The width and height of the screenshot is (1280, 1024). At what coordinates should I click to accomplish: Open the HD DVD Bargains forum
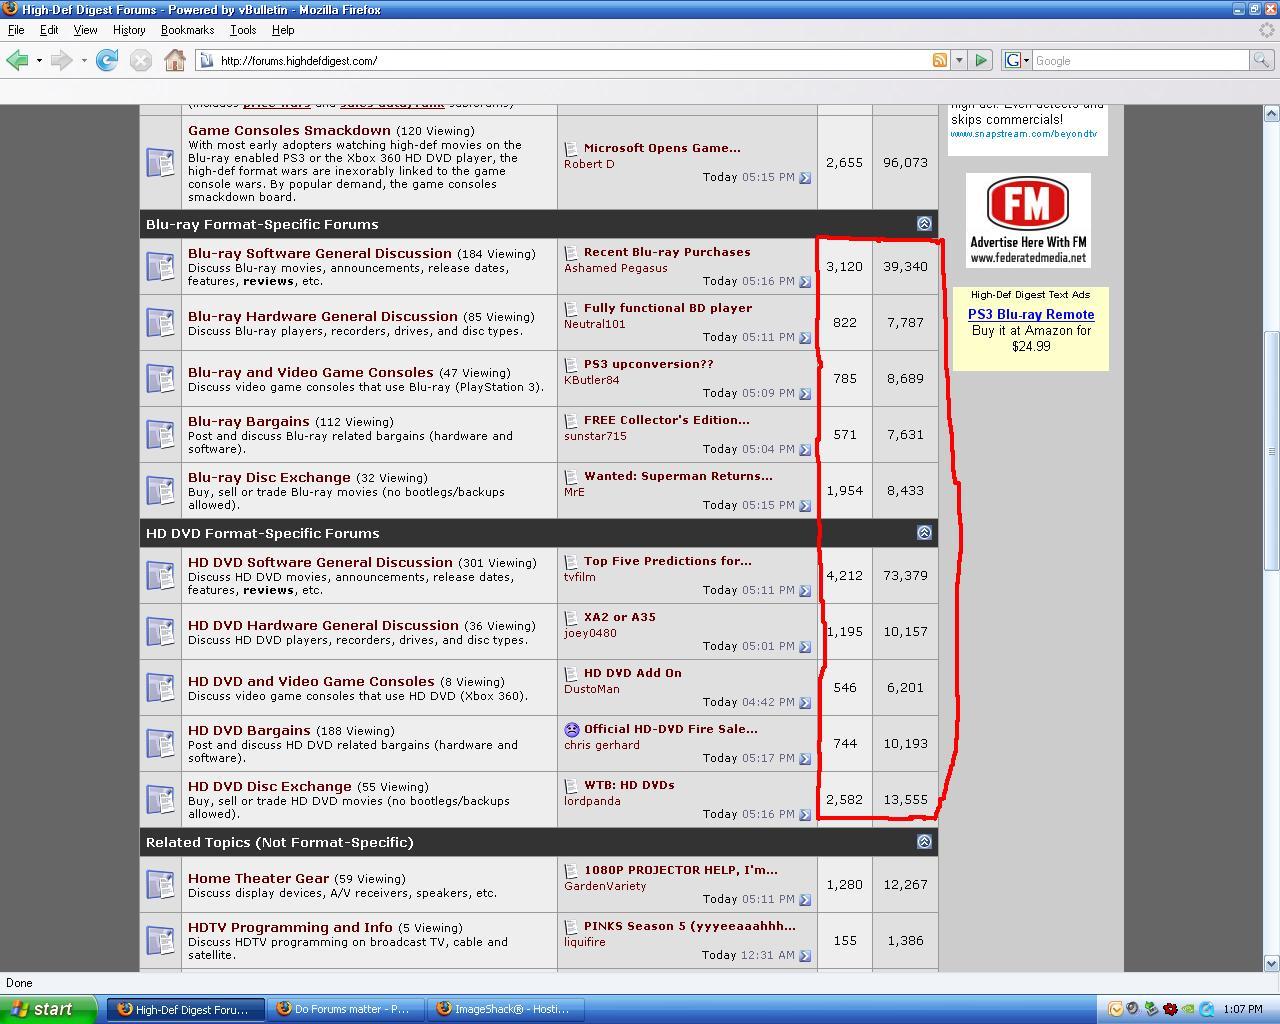tap(249, 730)
